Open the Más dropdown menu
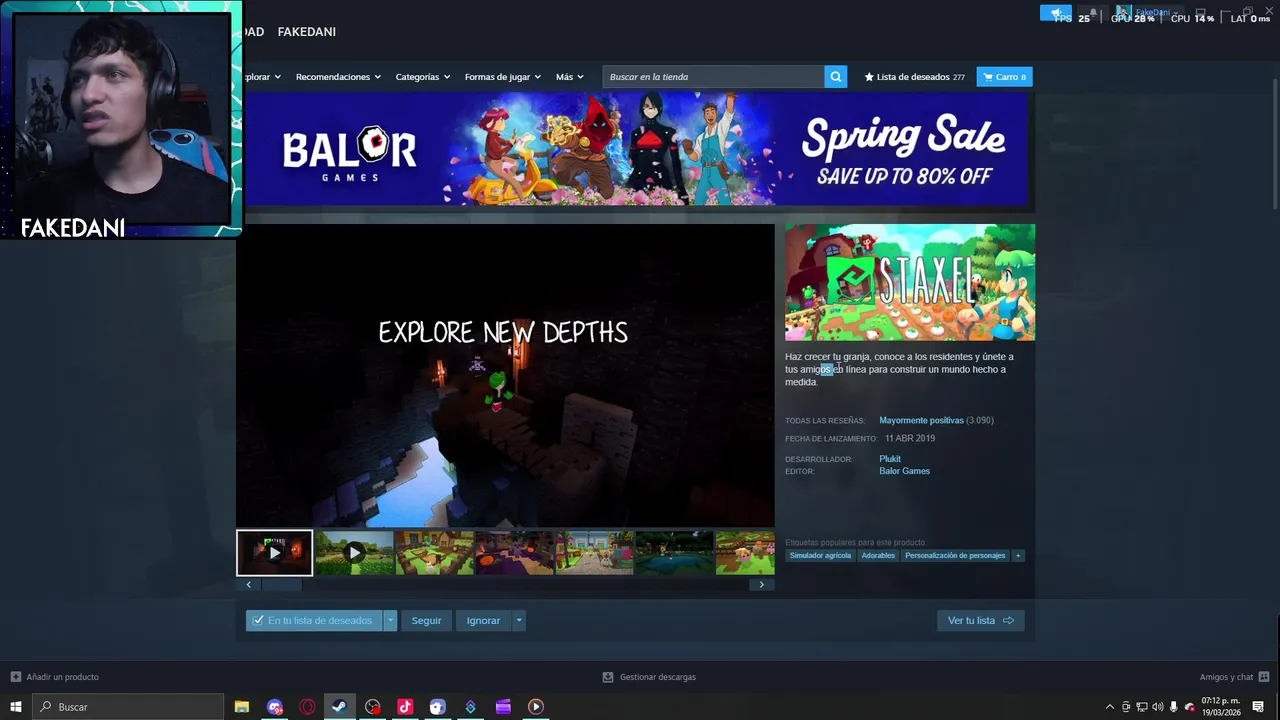 click(x=570, y=77)
